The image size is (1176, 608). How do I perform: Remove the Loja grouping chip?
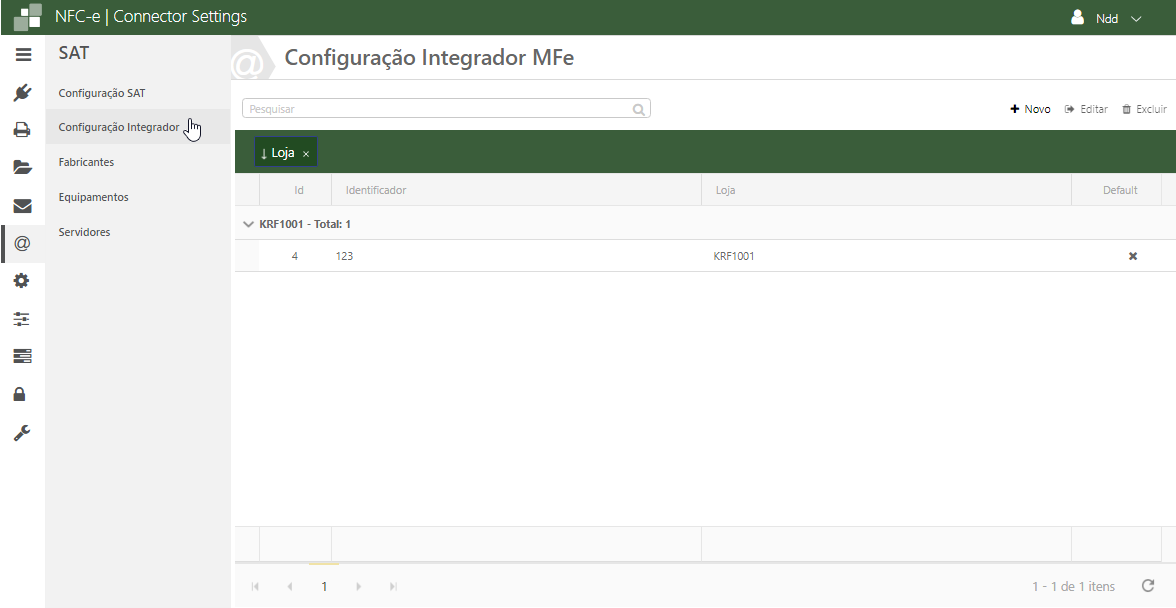coord(306,154)
